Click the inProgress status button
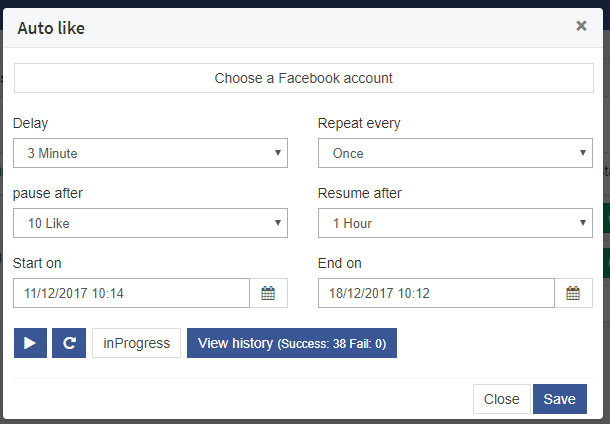 point(137,343)
